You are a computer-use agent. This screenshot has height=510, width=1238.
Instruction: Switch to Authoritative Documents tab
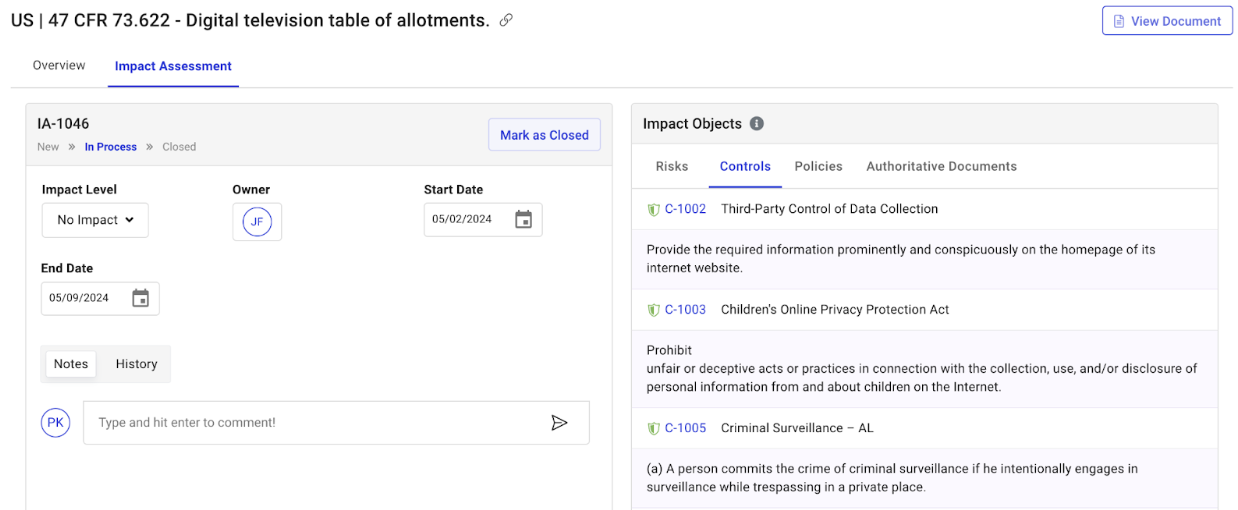click(x=941, y=167)
